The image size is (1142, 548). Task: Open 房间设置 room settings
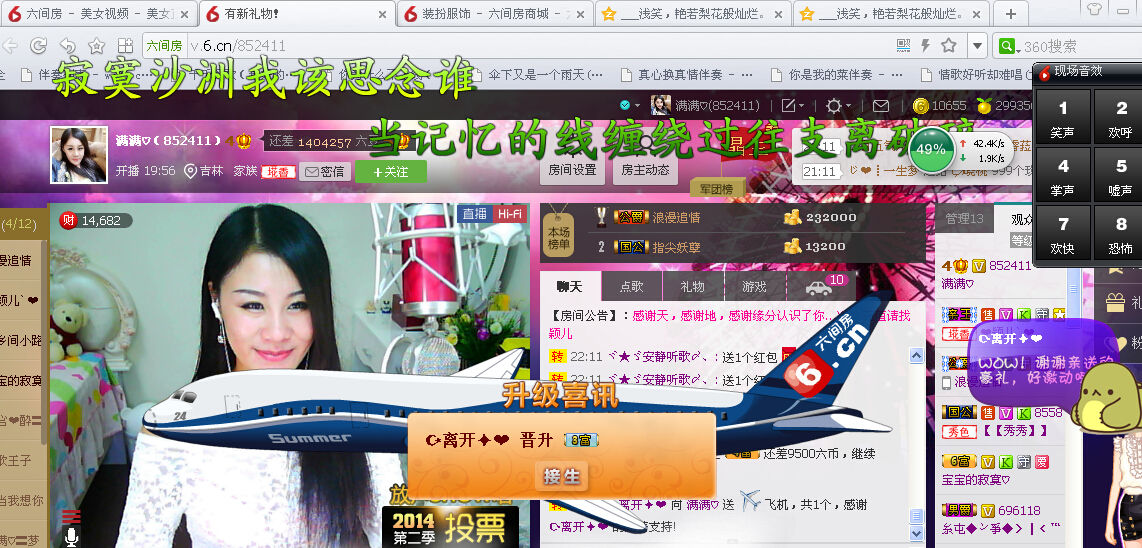click(572, 170)
